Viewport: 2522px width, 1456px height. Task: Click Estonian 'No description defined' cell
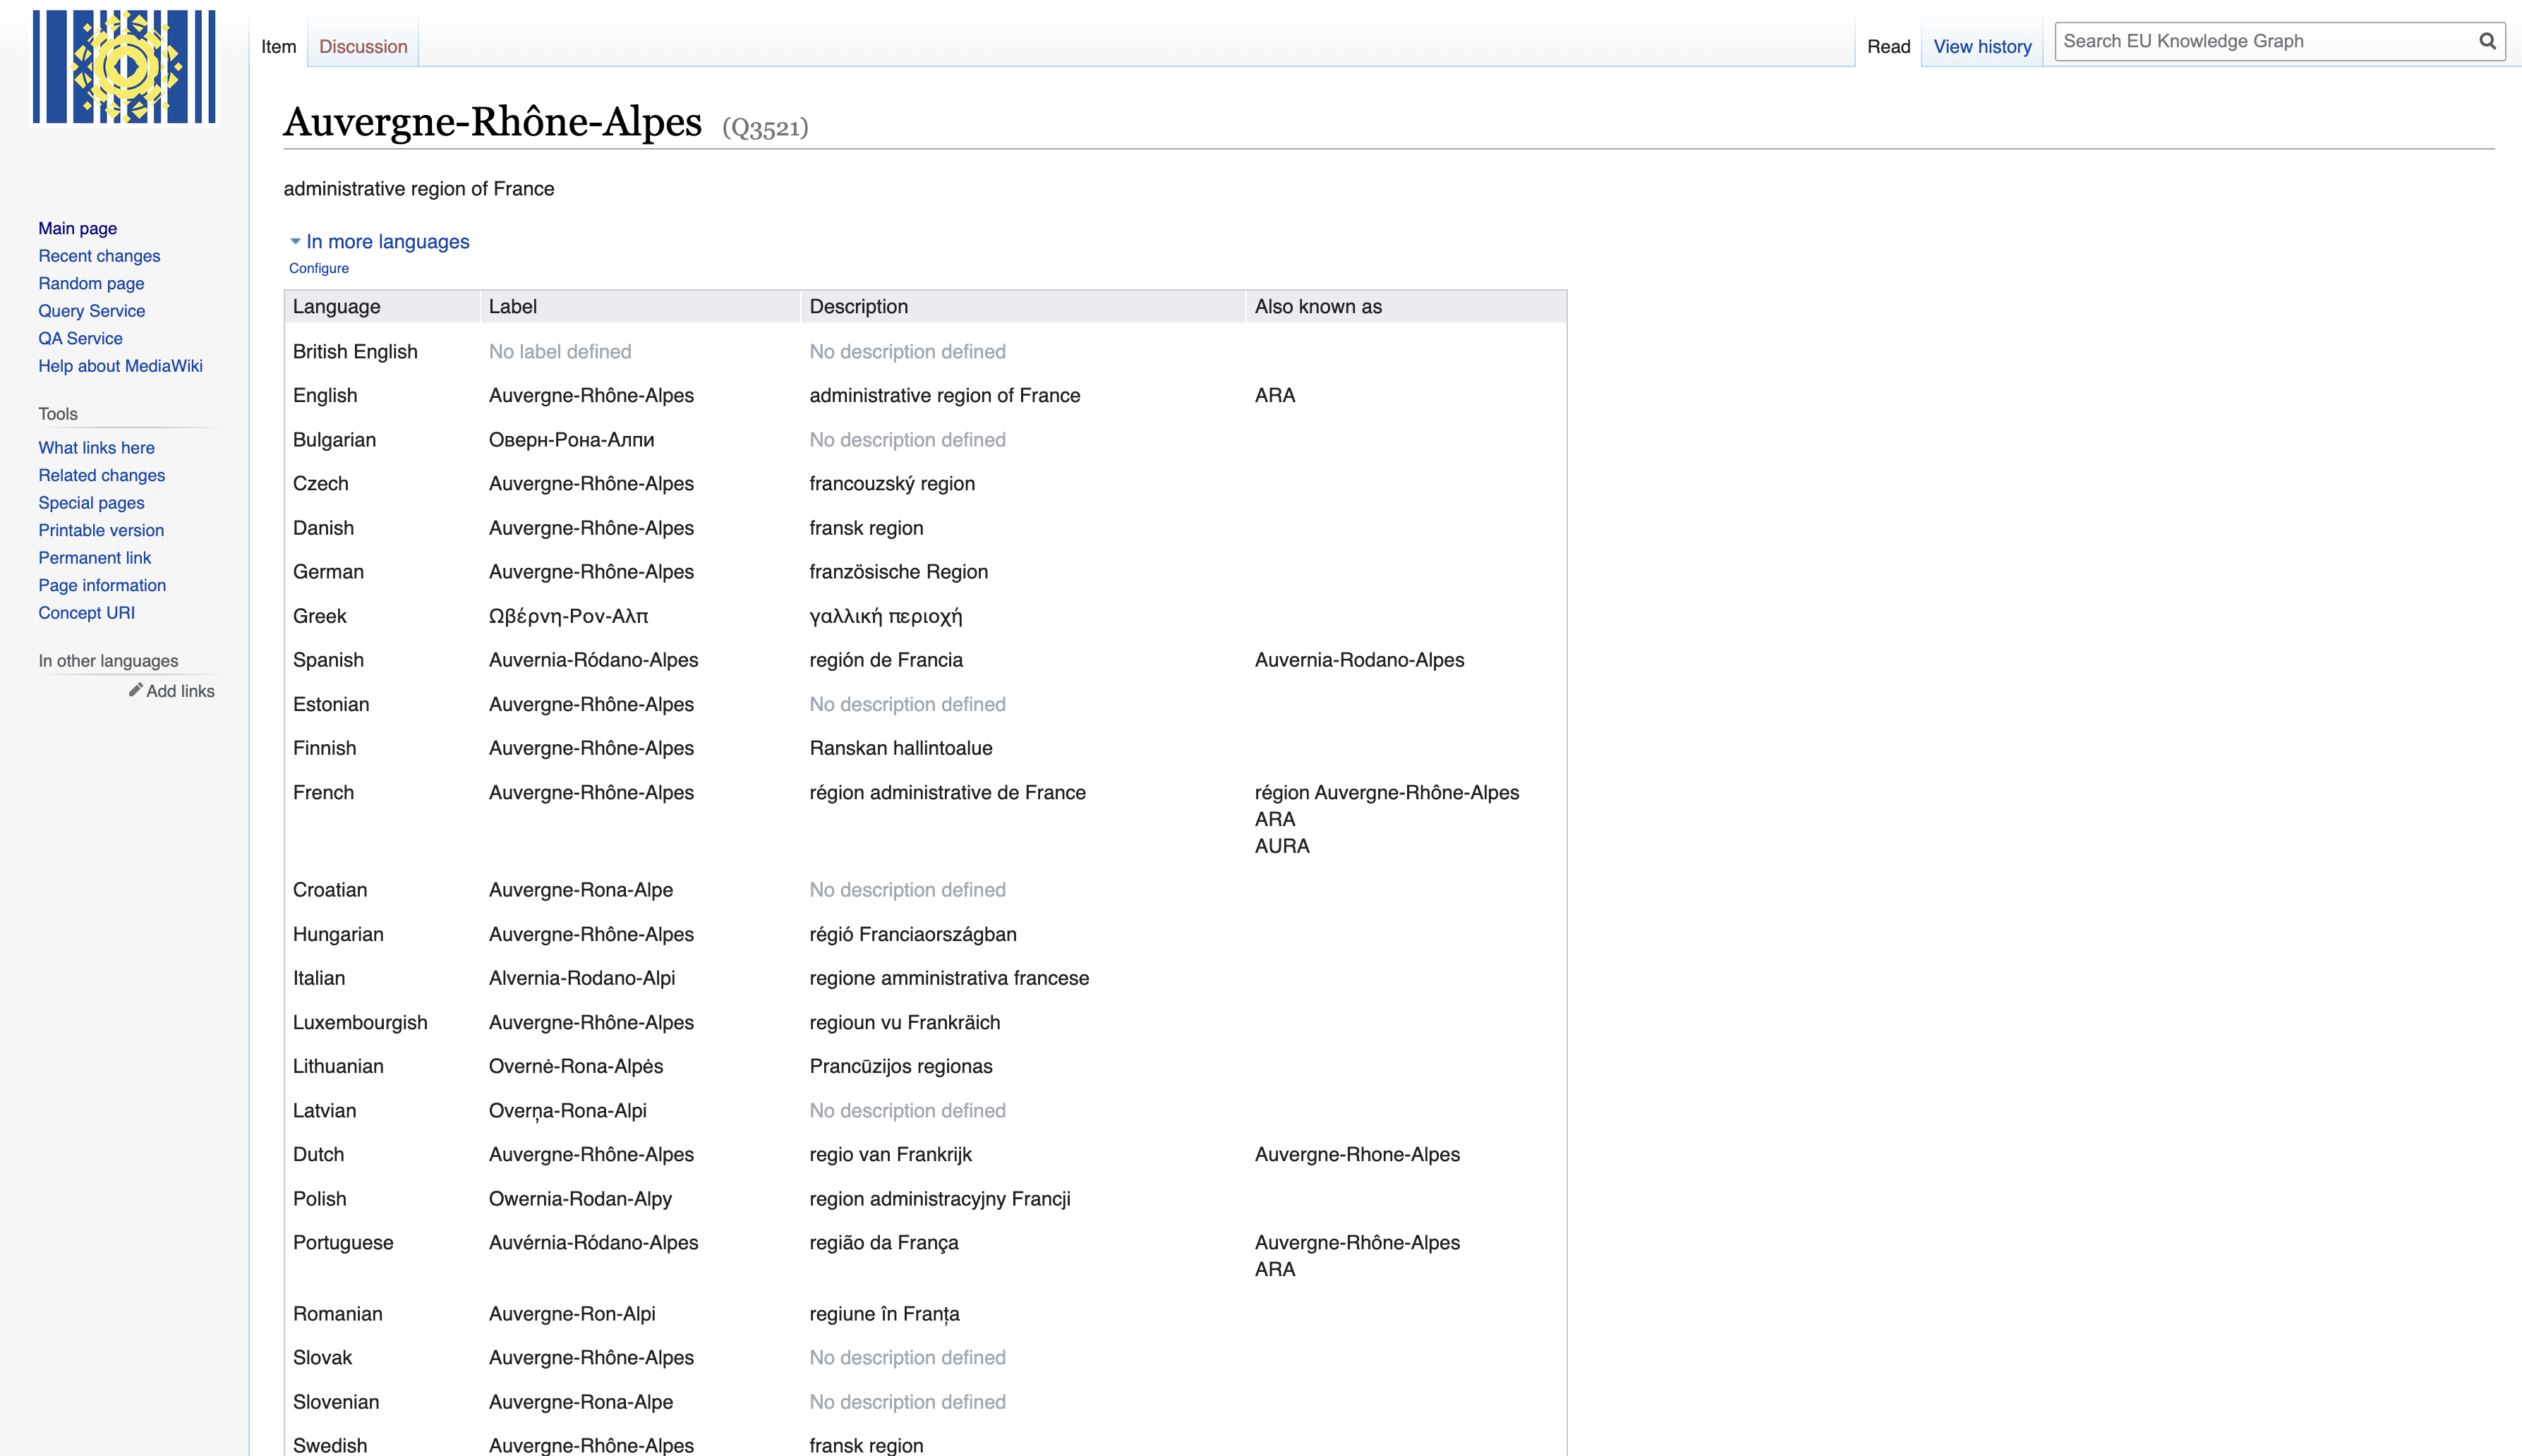coord(908,704)
